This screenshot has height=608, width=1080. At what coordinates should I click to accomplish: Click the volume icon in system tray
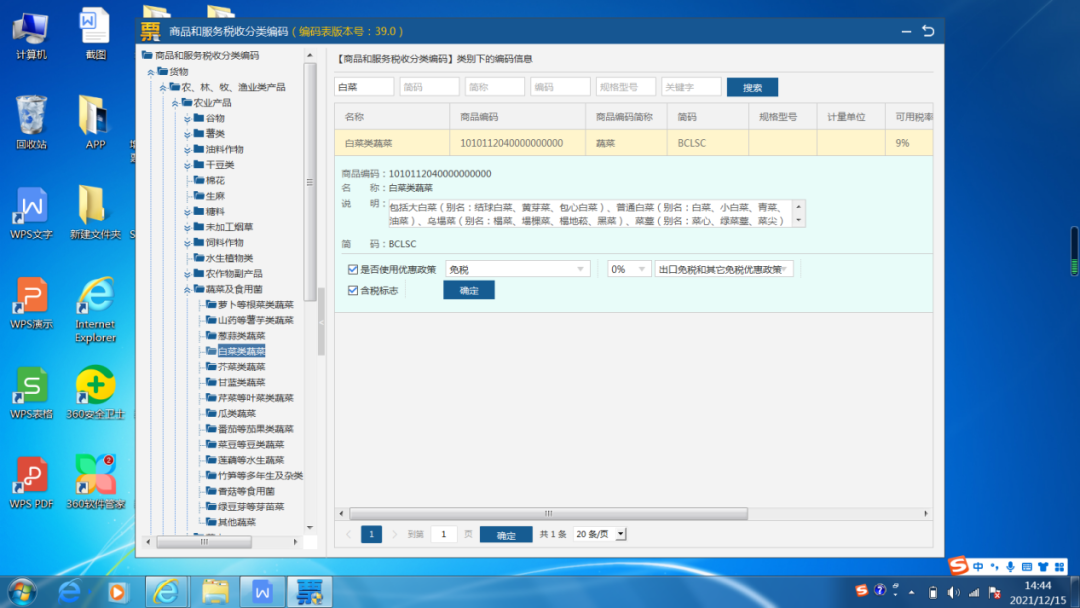(953, 592)
